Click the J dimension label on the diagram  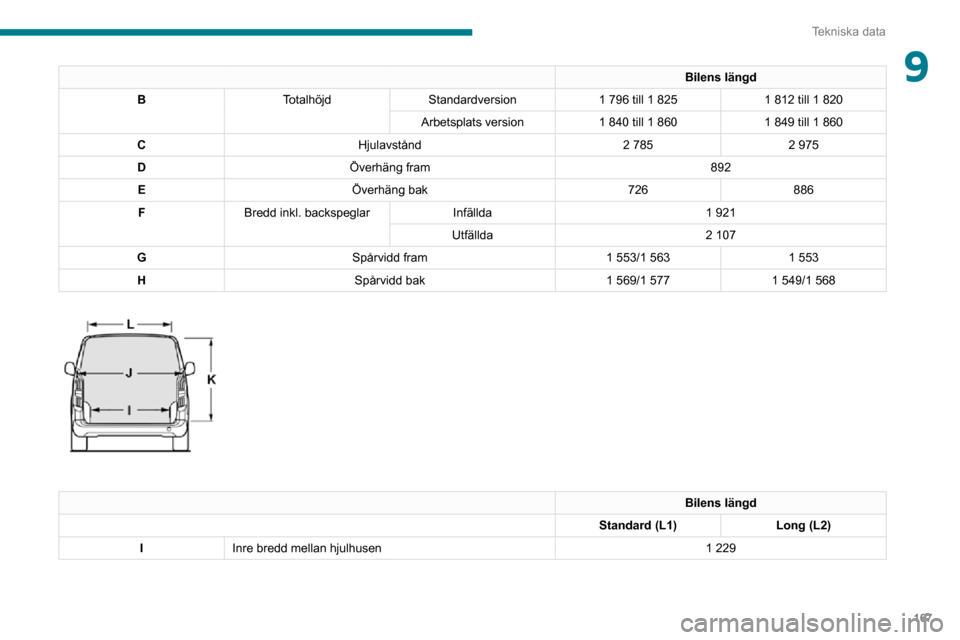[x=129, y=372]
